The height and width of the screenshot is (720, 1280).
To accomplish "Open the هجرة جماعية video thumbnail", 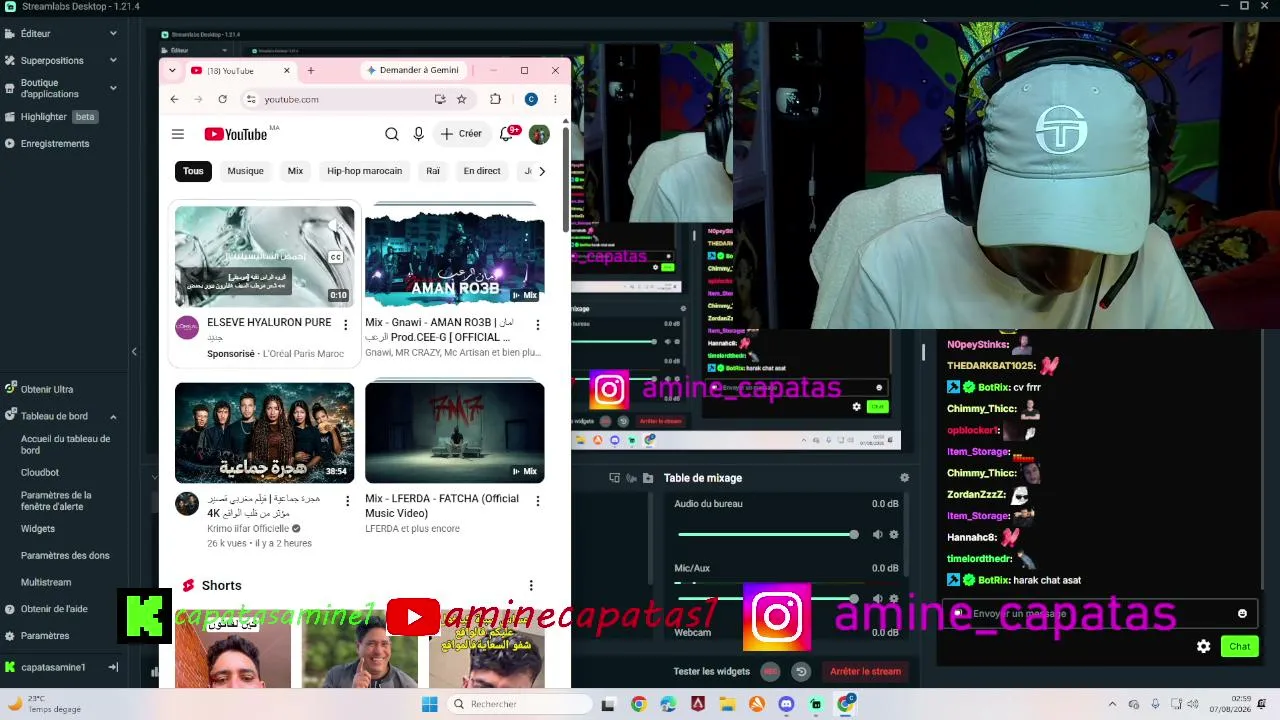I will 264,433.
